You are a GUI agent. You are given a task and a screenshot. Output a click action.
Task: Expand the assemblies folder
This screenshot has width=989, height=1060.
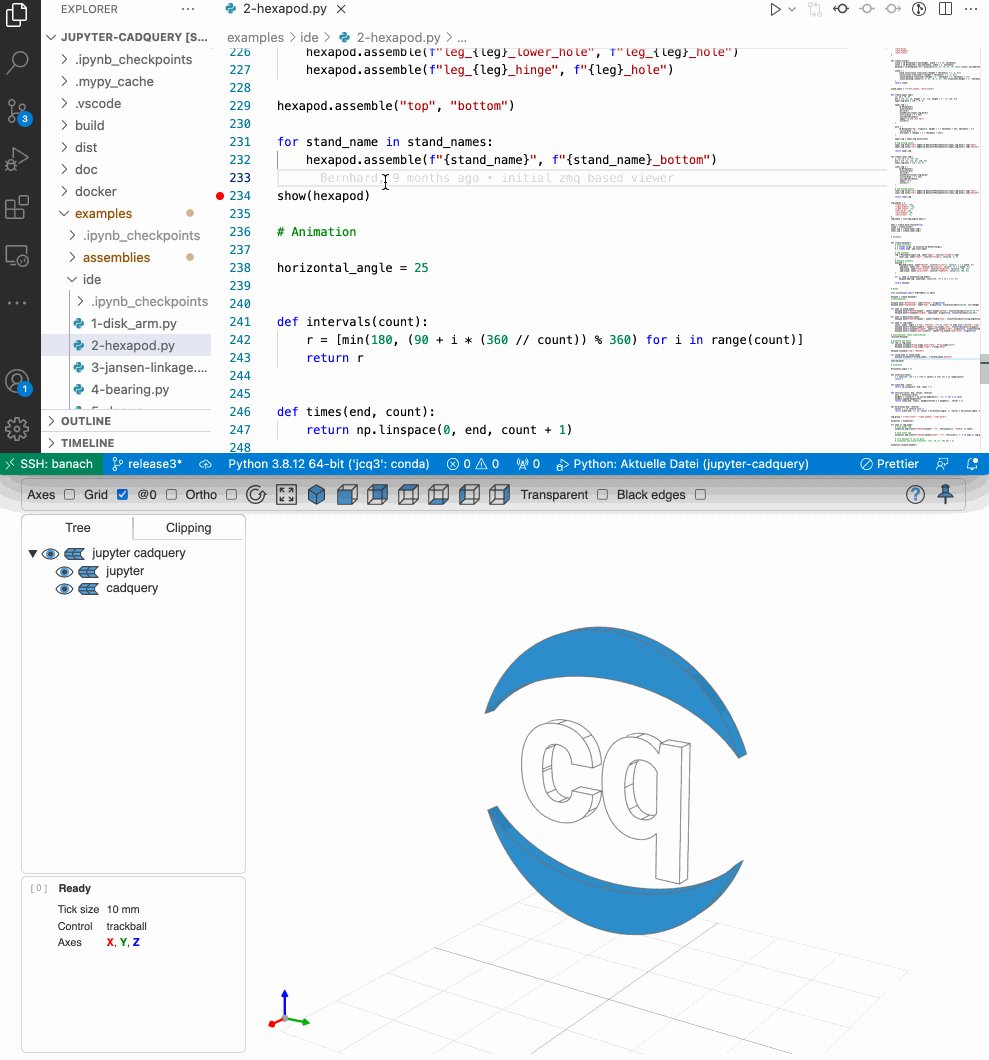[x=72, y=258]
